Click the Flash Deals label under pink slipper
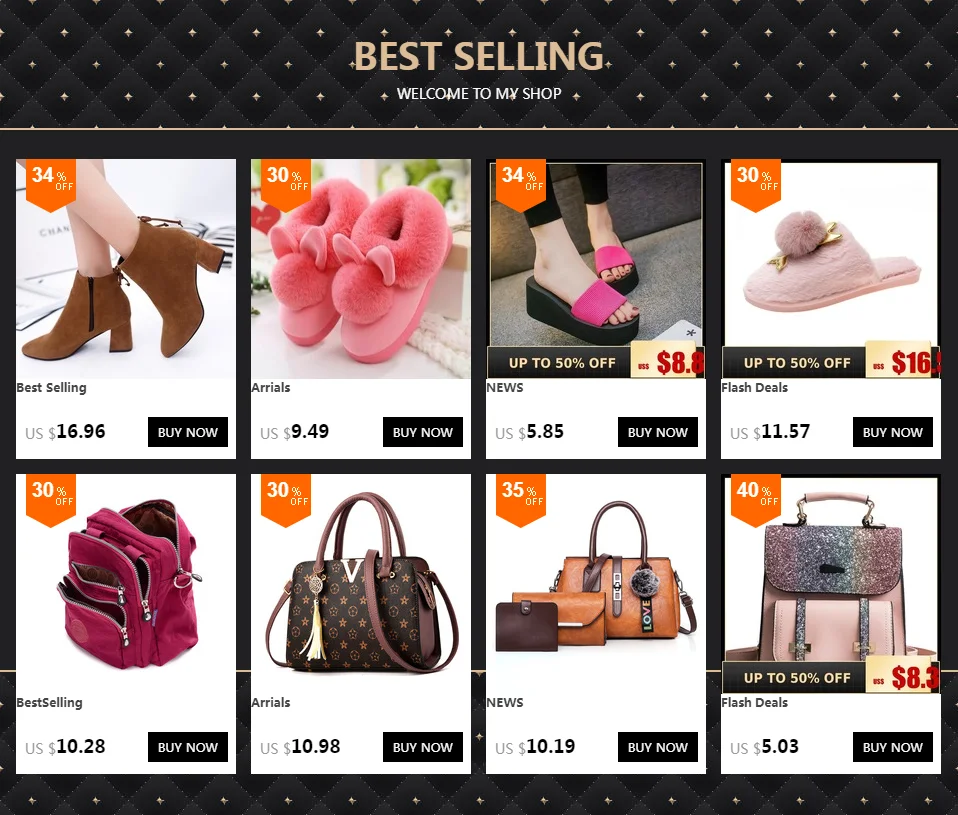This screenshot has width=958, height=815. [x=755, y=387]
